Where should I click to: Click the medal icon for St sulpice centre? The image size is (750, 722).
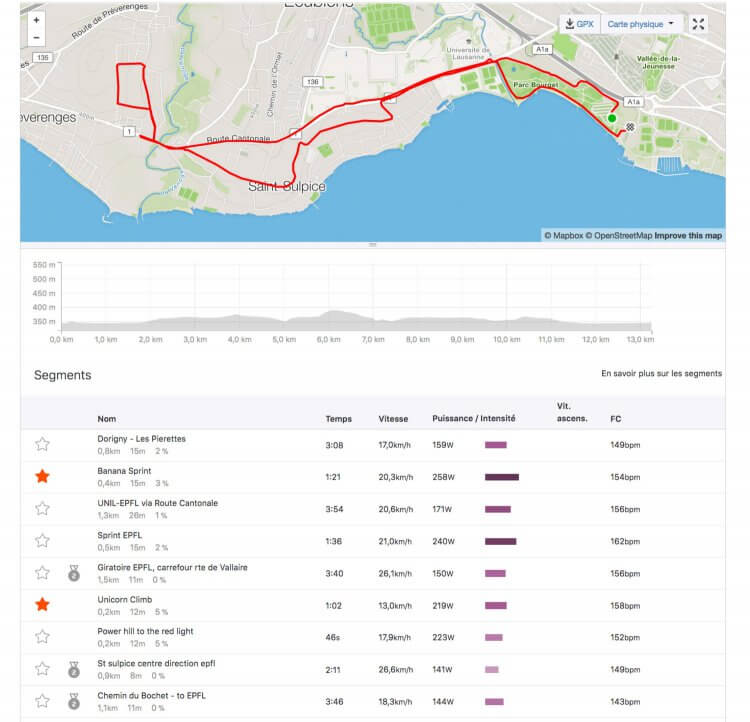click(x=73, y=669)
